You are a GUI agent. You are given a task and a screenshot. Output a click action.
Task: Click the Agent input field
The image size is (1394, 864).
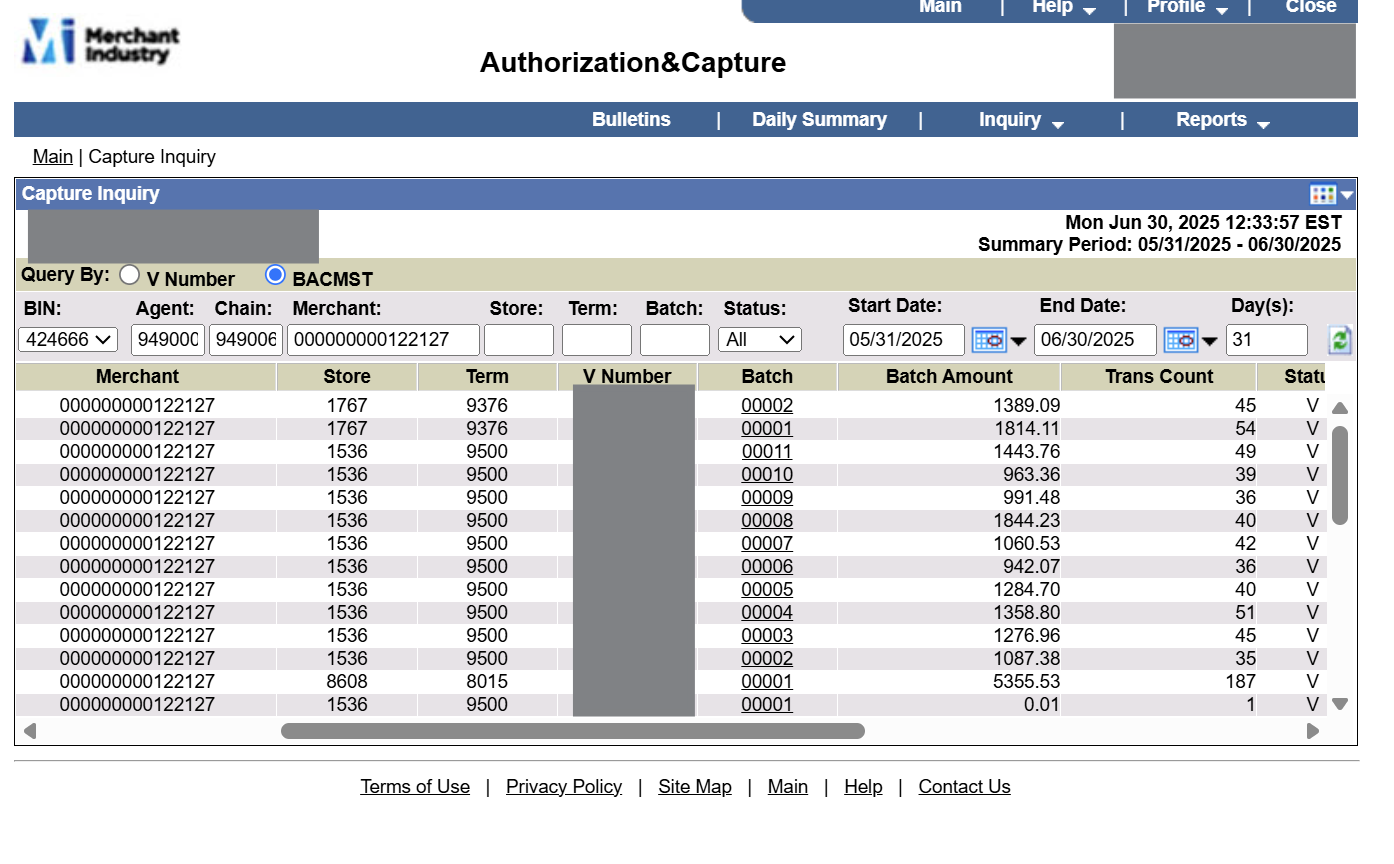pyautogui.click(x=168, y=340)
